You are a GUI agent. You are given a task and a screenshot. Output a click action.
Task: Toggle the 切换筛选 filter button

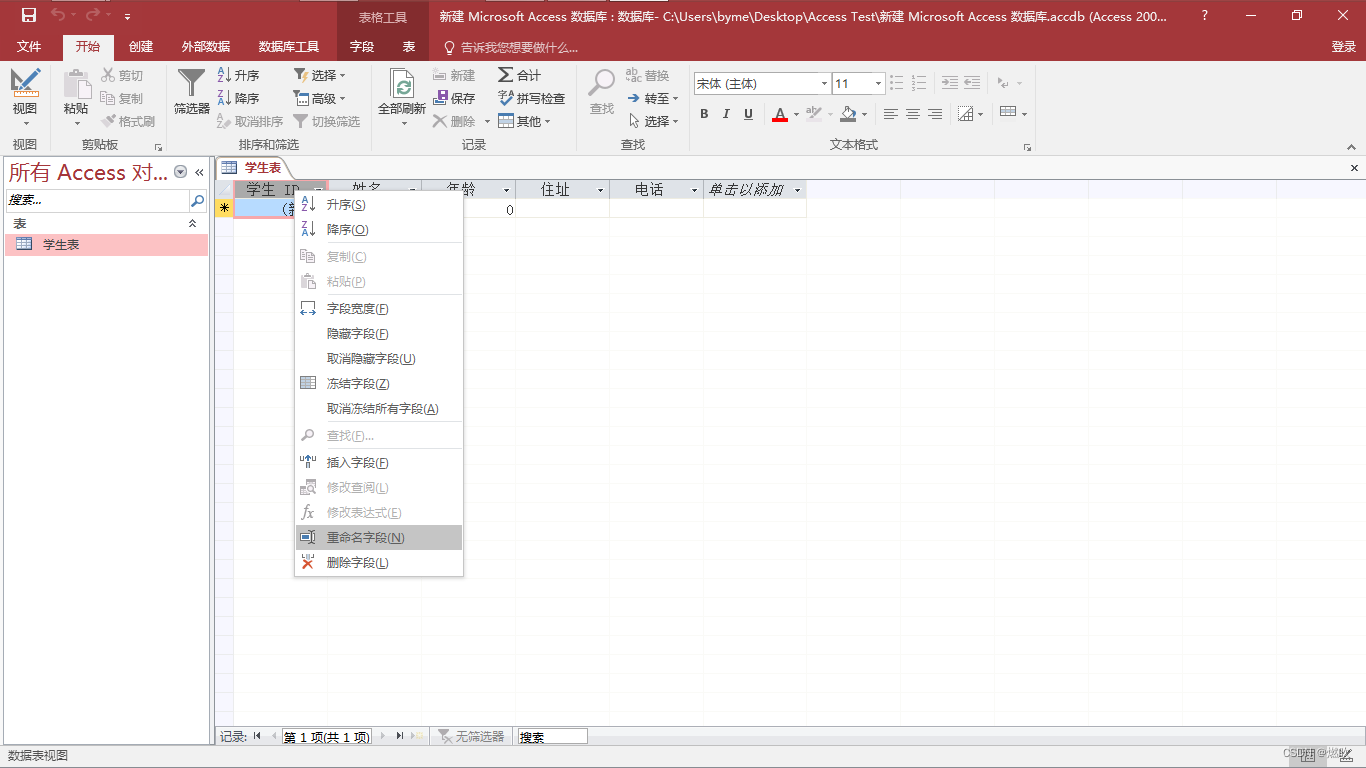pos(326,121)
